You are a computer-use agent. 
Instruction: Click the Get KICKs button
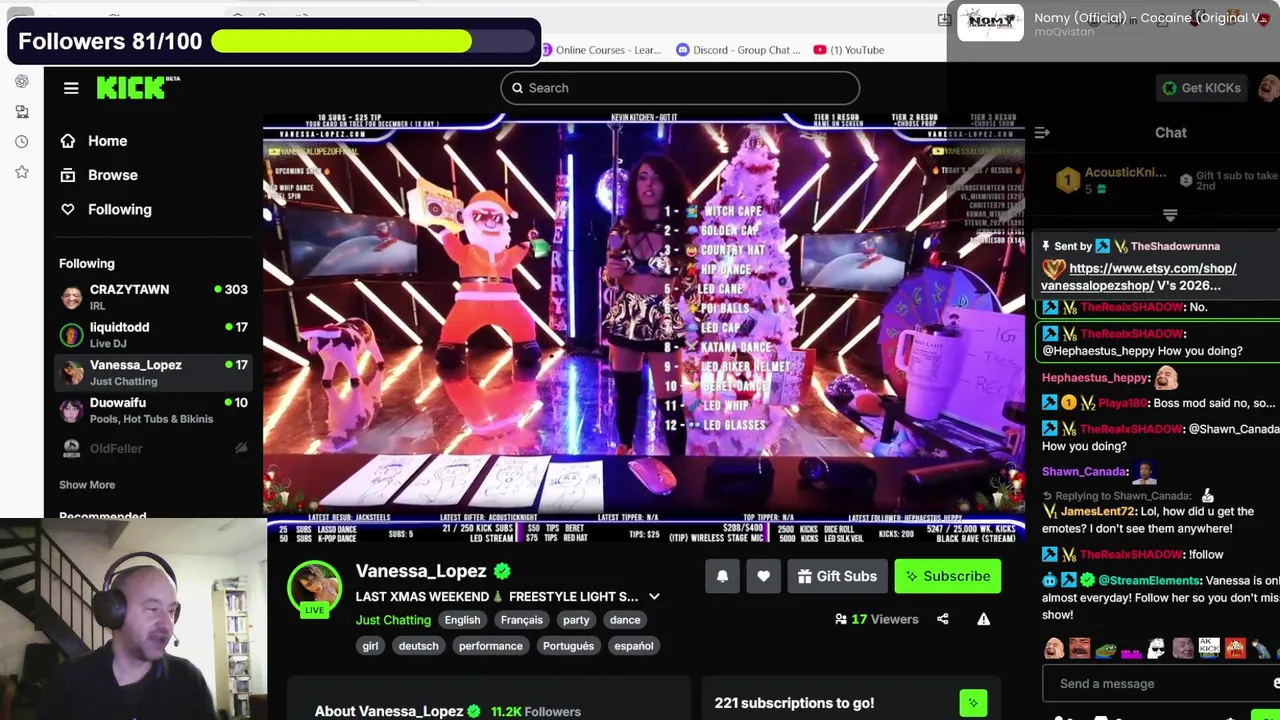pos(1200,88)
